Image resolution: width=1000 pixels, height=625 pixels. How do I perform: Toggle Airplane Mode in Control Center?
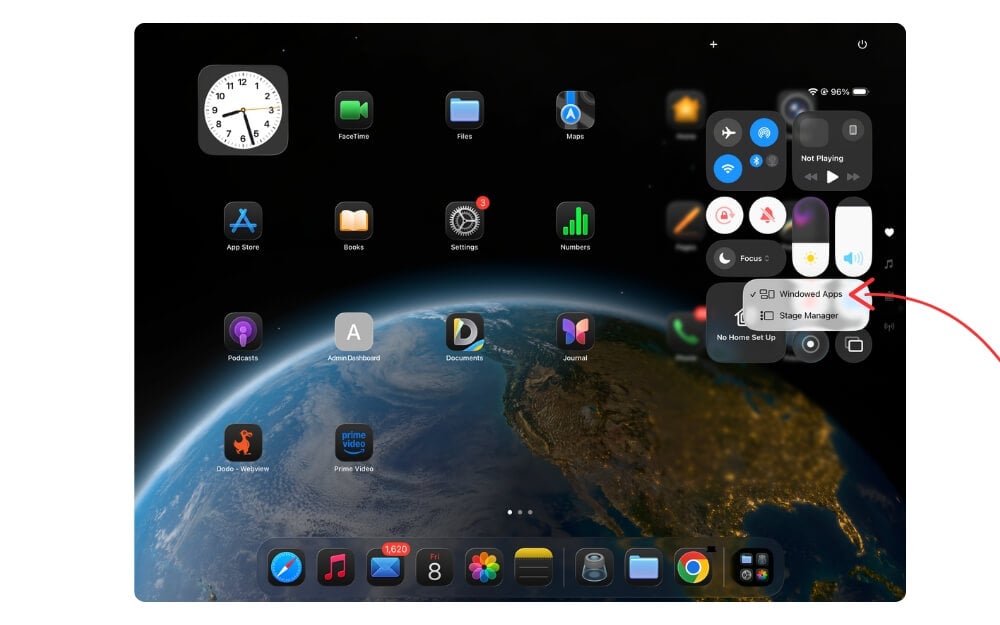click(x=728, y=133)
